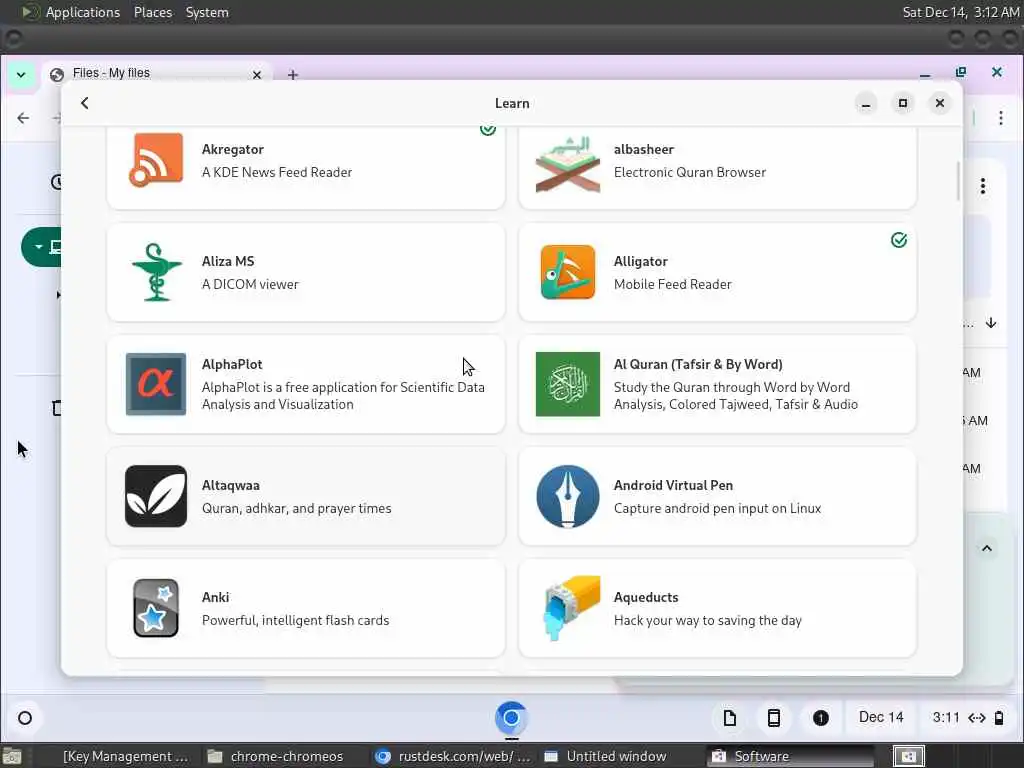Viewport: 1024px width, 768px height.
Task: Click workspace switcher in bottom panel
Action: [908, 756]
